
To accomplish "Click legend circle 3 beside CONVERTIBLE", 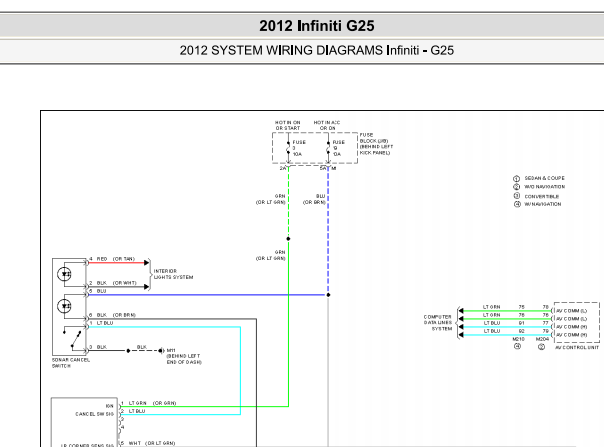I will click(517, 196).
